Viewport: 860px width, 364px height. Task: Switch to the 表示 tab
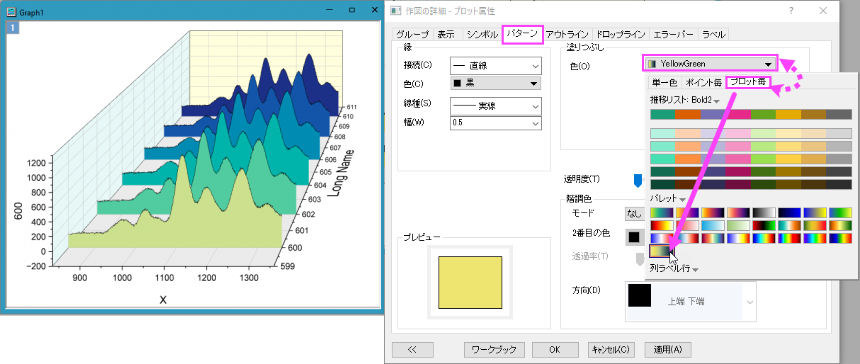click(x=447, y=35)
